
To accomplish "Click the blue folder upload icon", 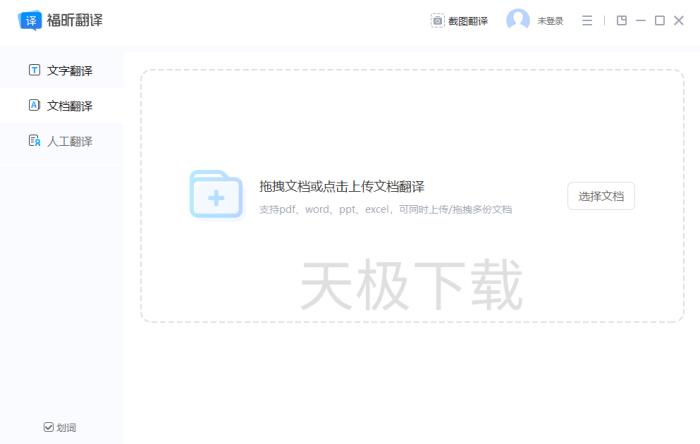I will pos(216,194).
